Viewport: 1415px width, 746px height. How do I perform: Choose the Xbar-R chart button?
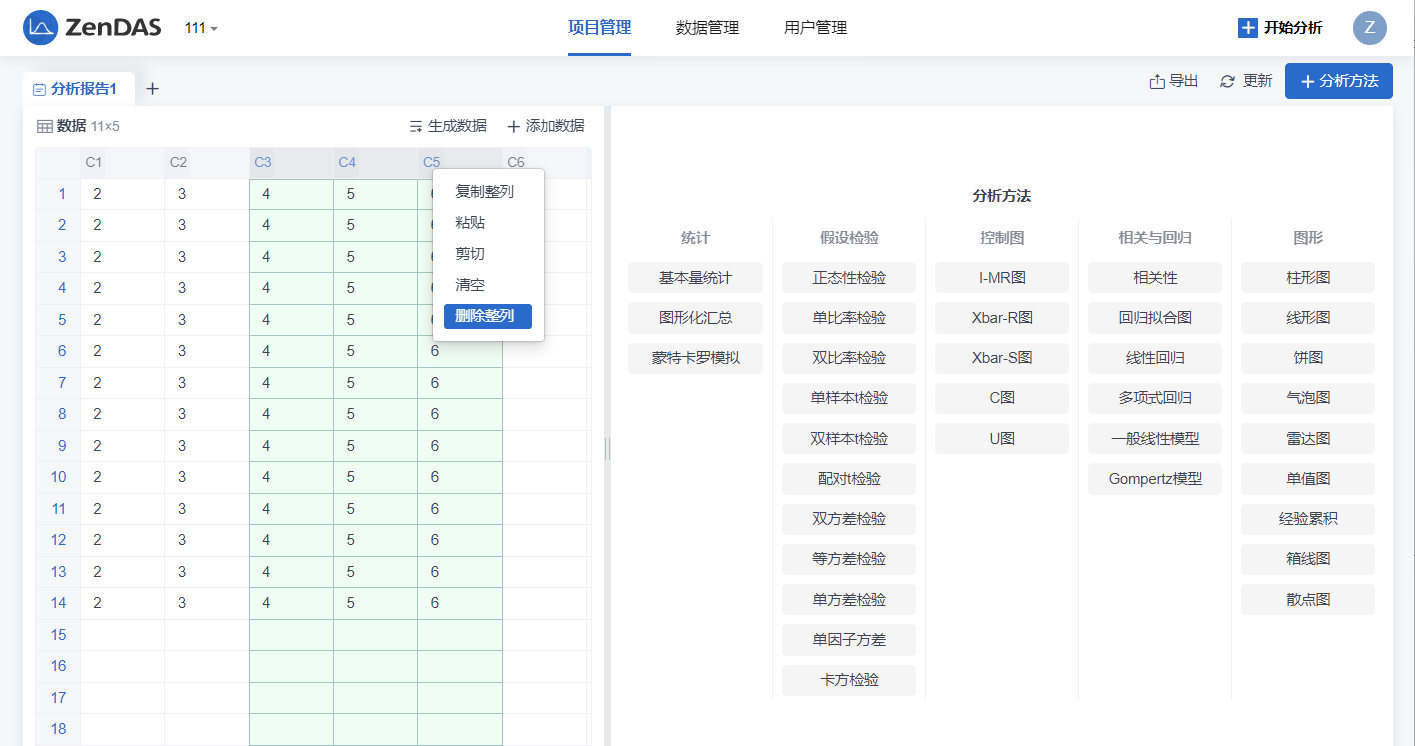tap(1001, 317)
